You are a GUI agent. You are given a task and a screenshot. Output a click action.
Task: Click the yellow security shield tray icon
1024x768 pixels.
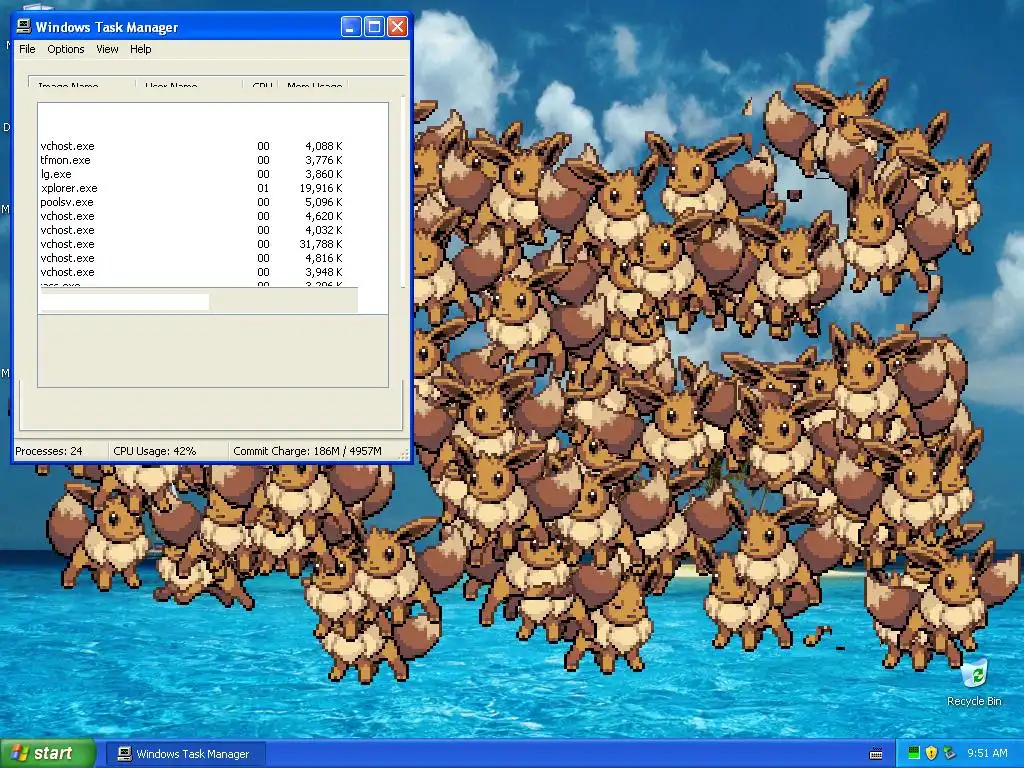931,753
